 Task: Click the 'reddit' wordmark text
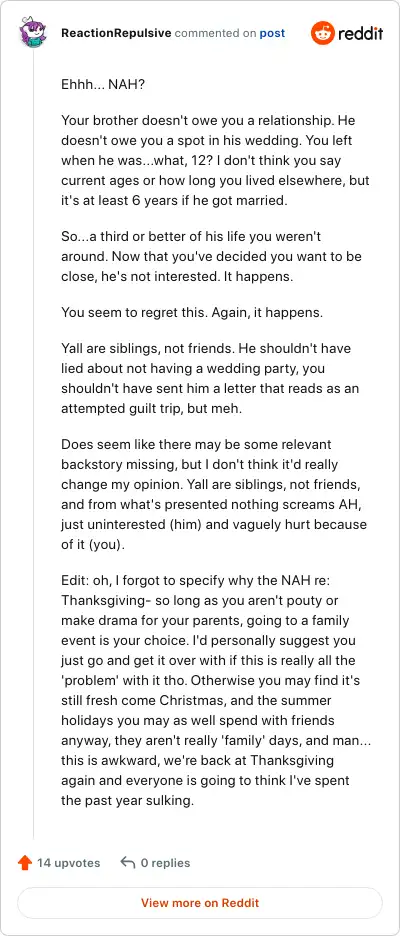coord(361,33)
